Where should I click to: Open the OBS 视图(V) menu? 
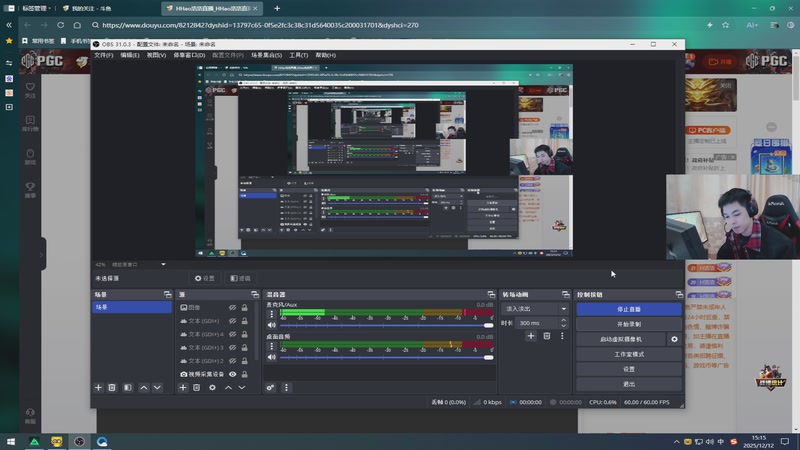[x=156, y=55]
